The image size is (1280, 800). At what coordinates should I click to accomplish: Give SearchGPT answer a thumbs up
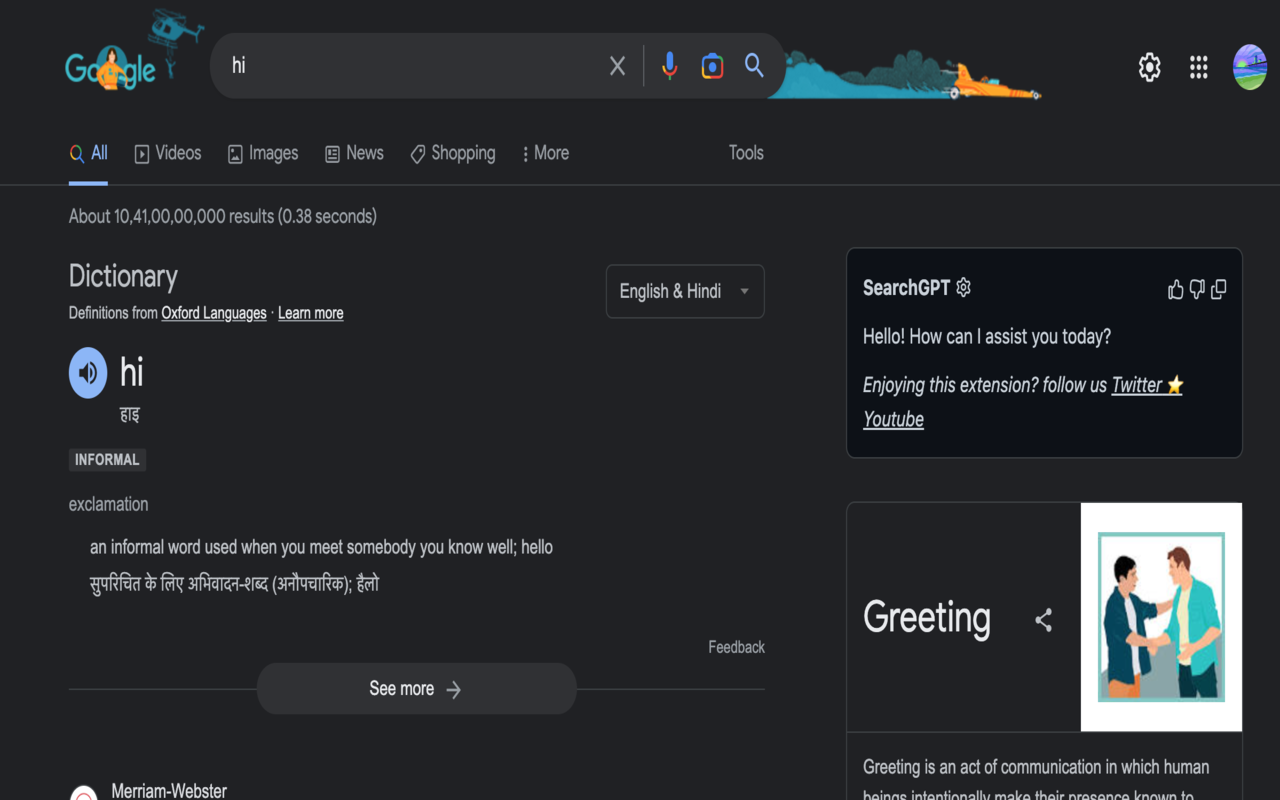(1175, 290)
